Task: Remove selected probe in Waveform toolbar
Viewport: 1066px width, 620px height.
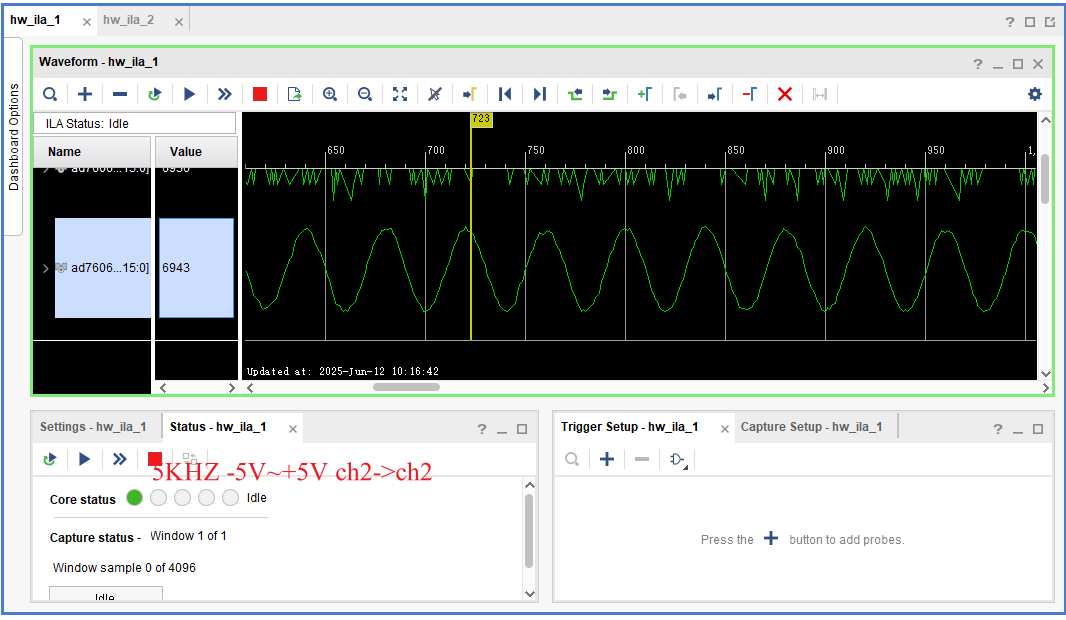Action: click(x=120, y=94)
